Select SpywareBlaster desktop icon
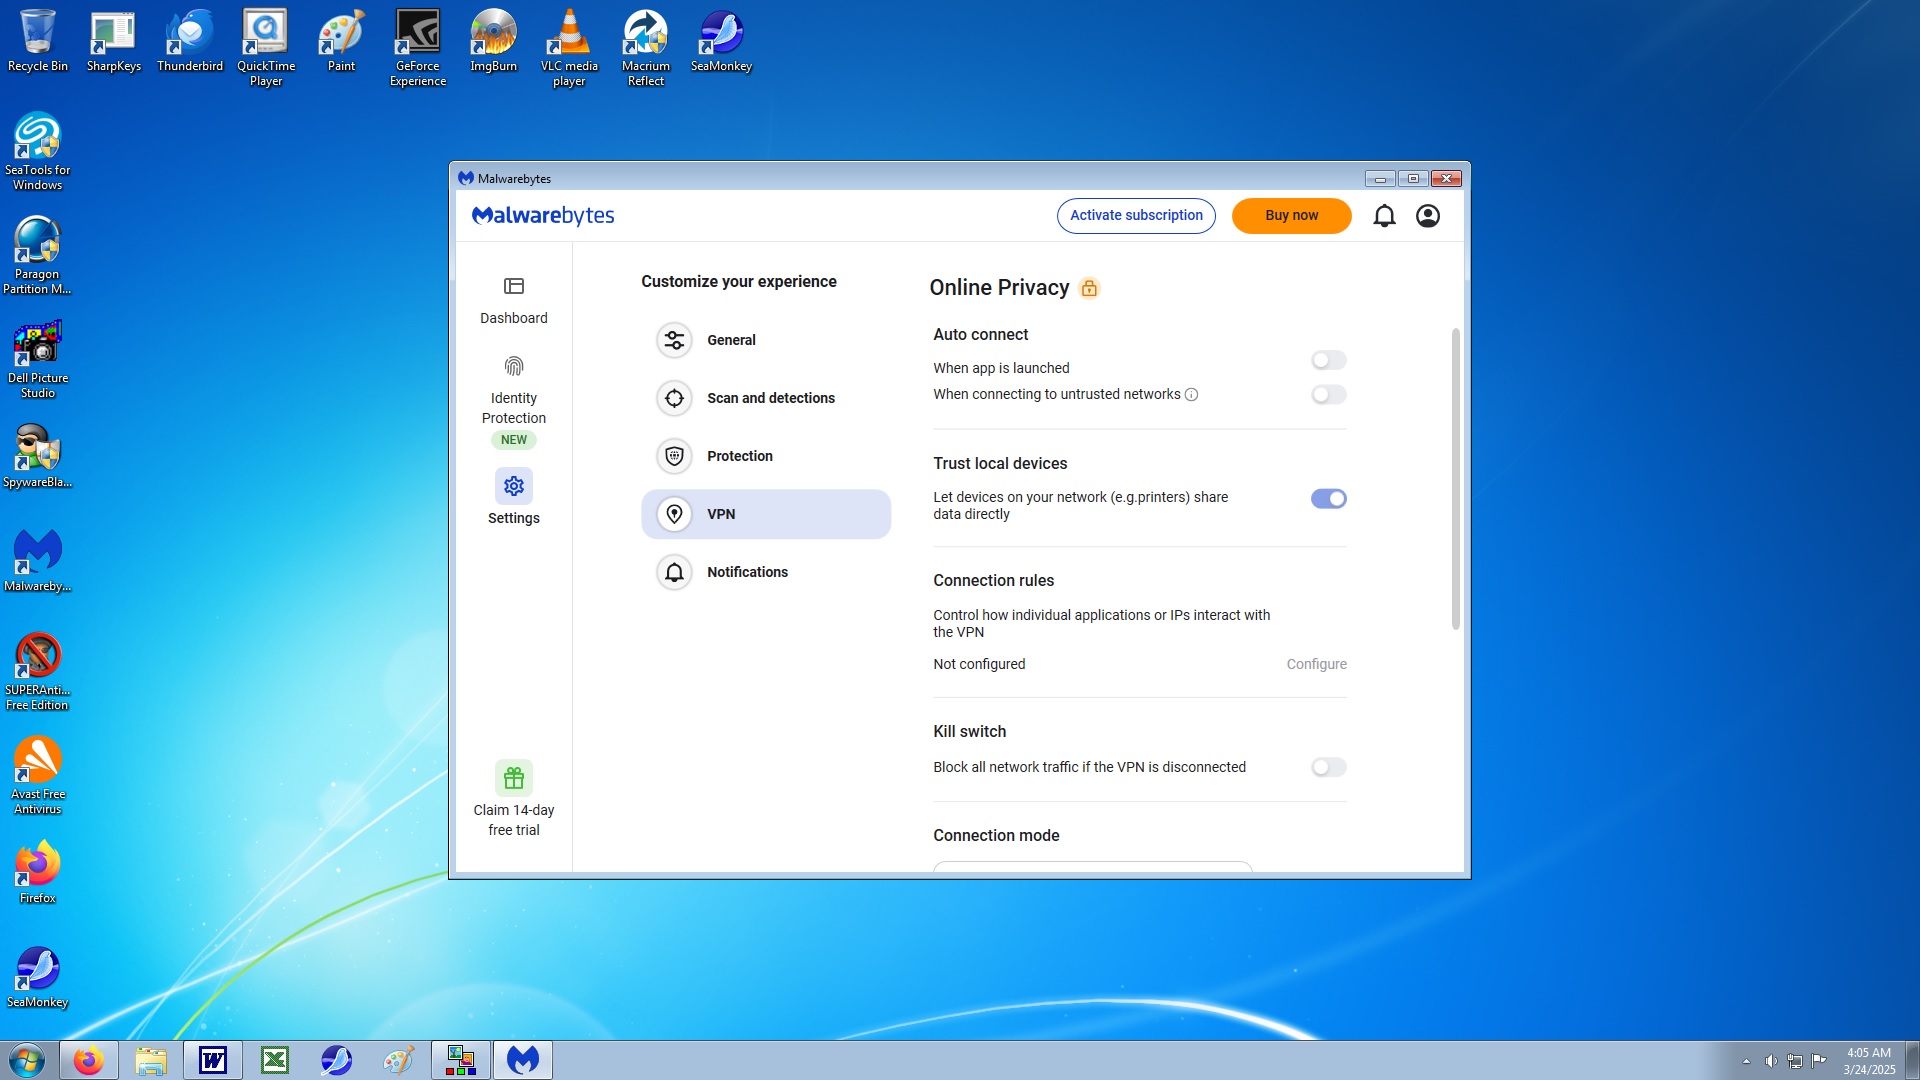The height and width of the screenshot is (1080, 1920). click(38, 457)
